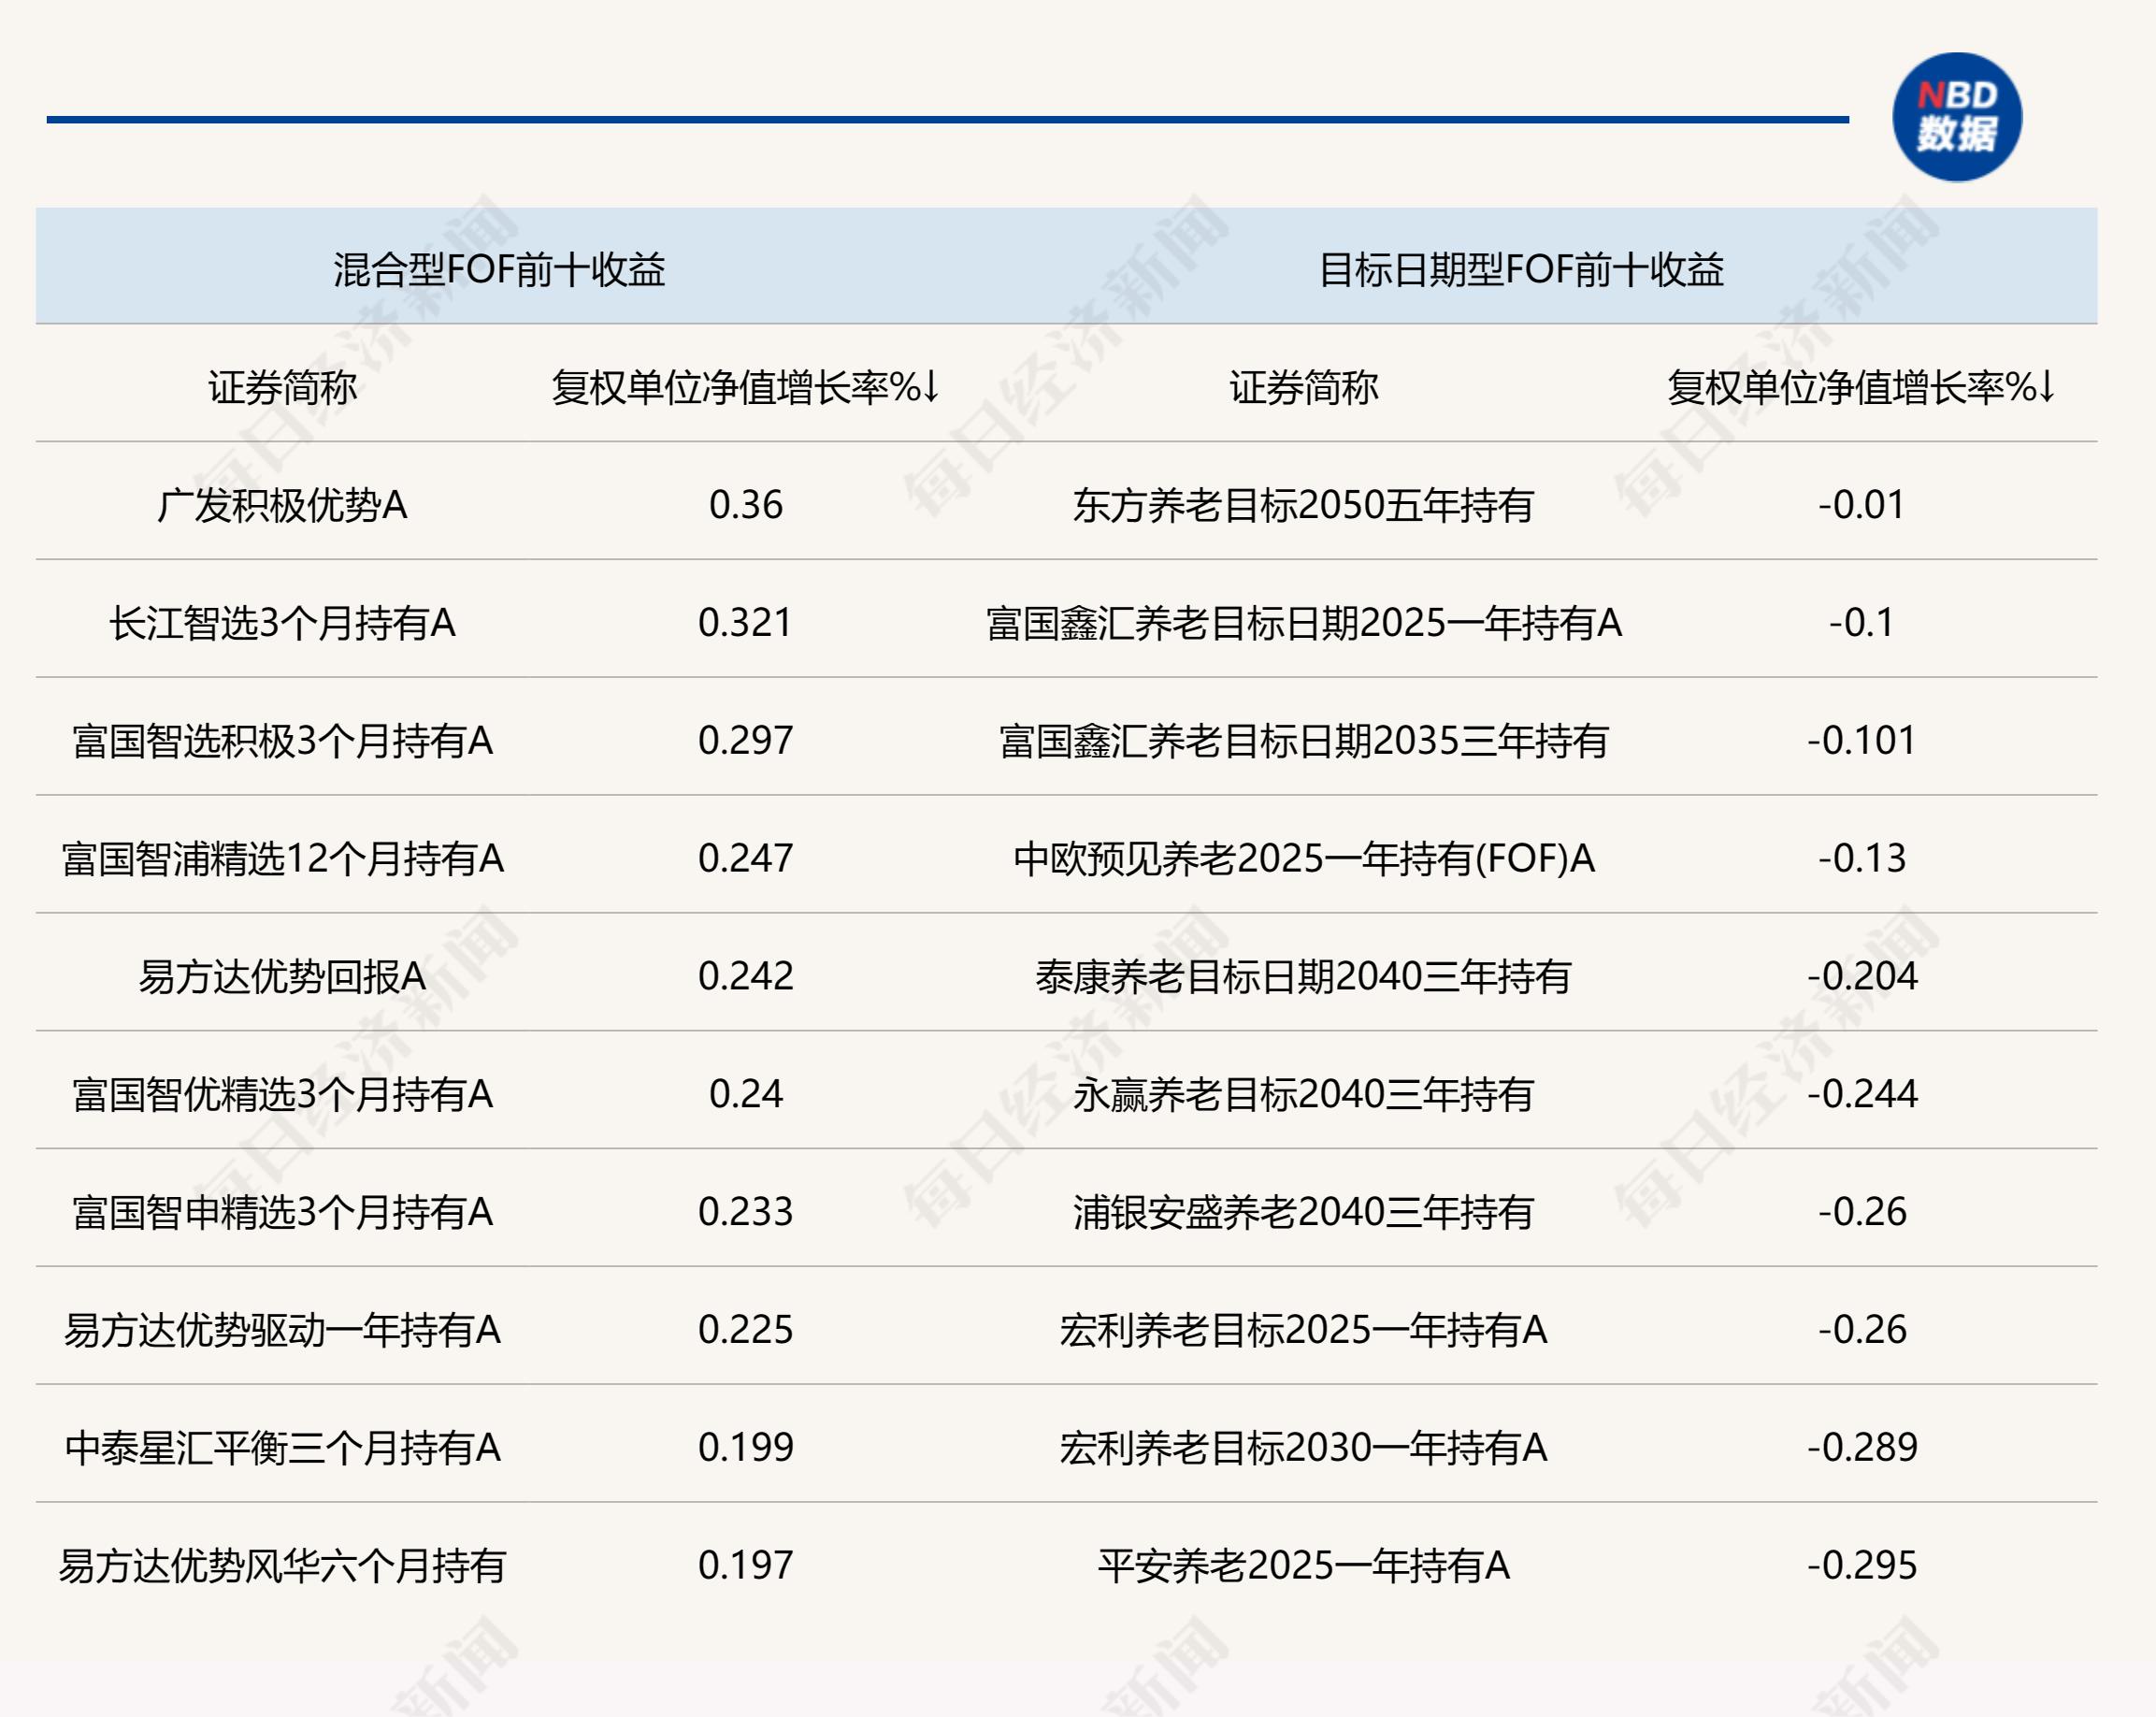Click 富国智浦精选12个月持有A
2156x1717 pixels.
tap(282, 859)
